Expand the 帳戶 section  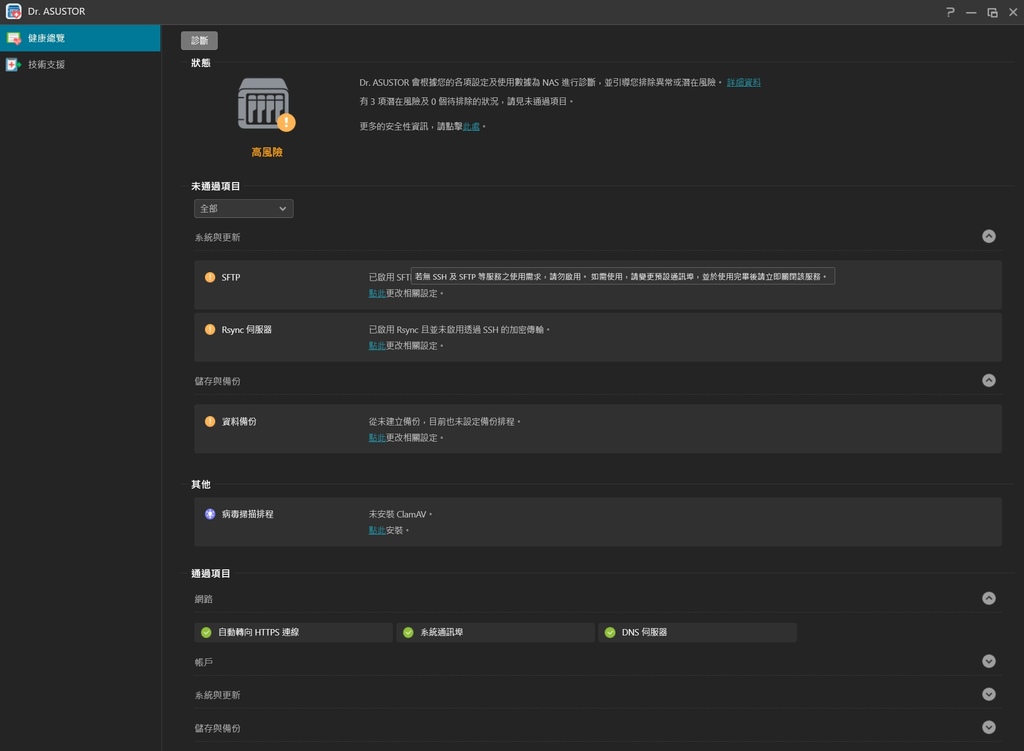(x=989, y=662)
